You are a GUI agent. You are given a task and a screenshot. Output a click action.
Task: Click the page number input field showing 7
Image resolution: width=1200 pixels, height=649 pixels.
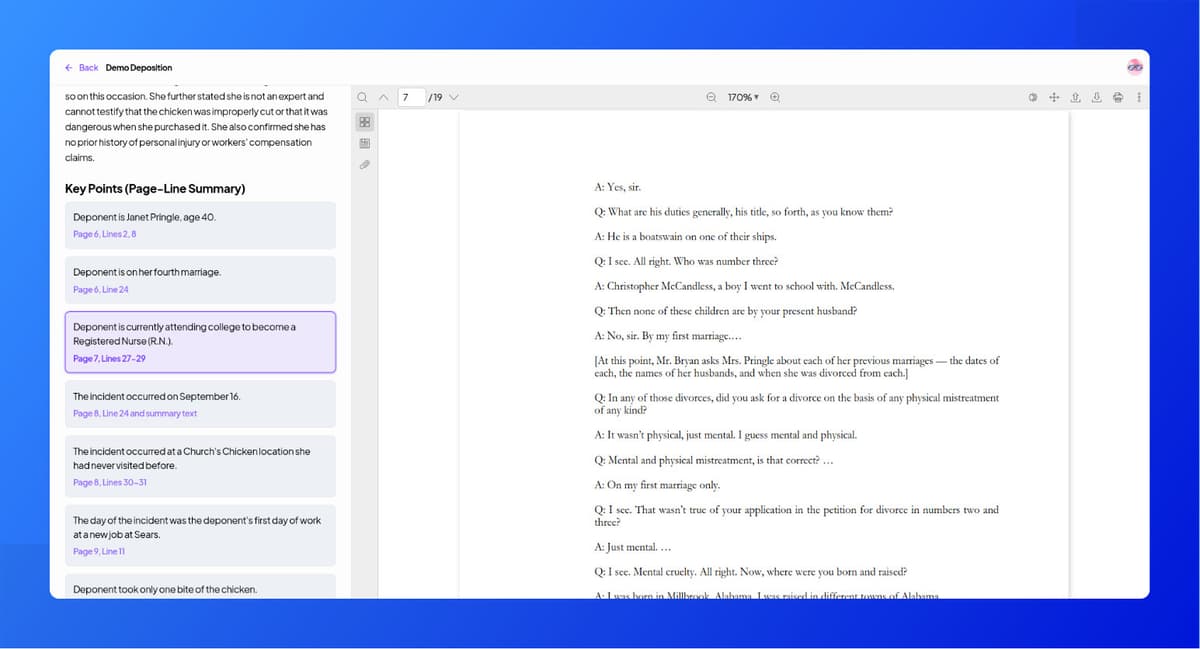410,97
